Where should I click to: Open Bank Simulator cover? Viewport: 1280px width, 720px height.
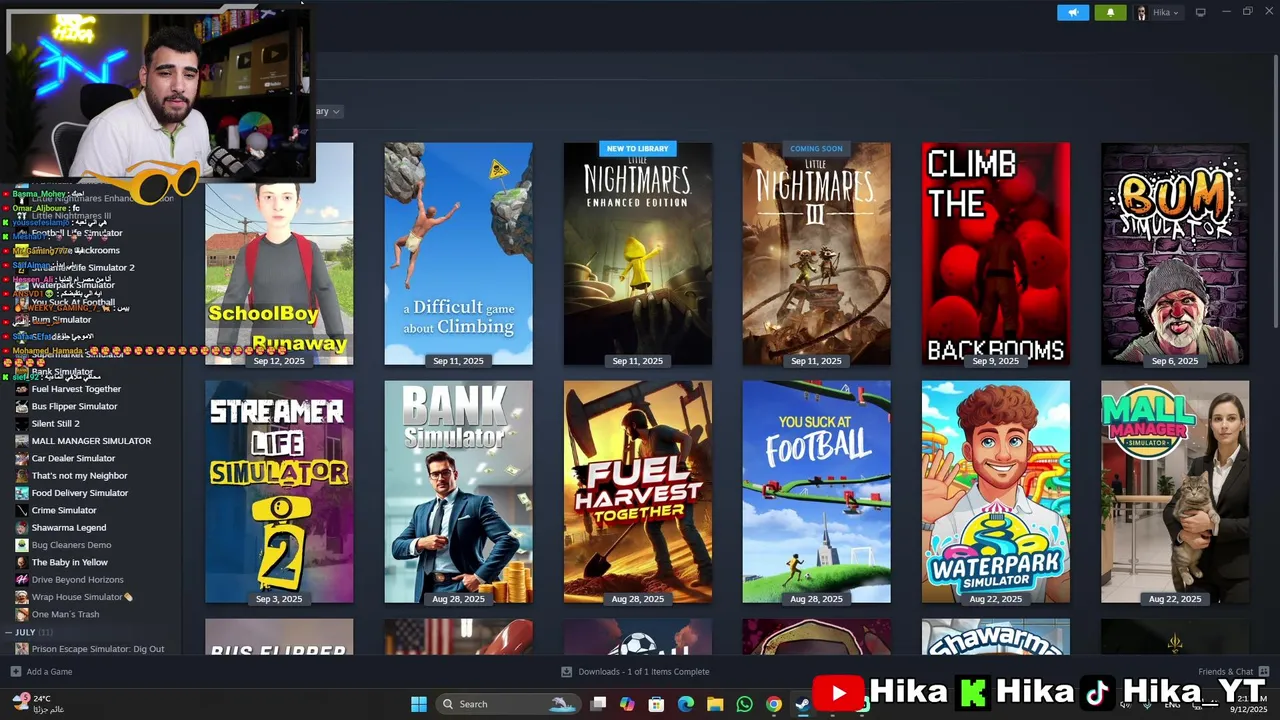(459, 492)
